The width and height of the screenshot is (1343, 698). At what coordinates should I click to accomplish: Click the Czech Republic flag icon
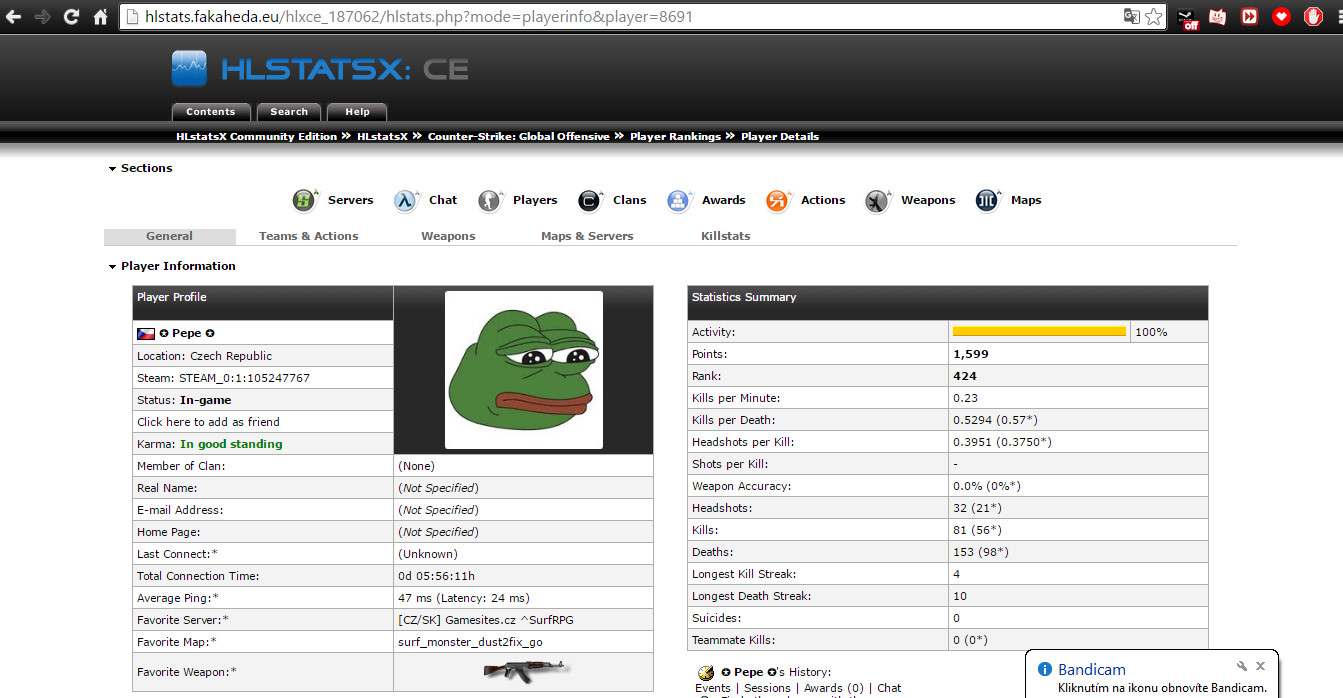(x=145, y=333)
